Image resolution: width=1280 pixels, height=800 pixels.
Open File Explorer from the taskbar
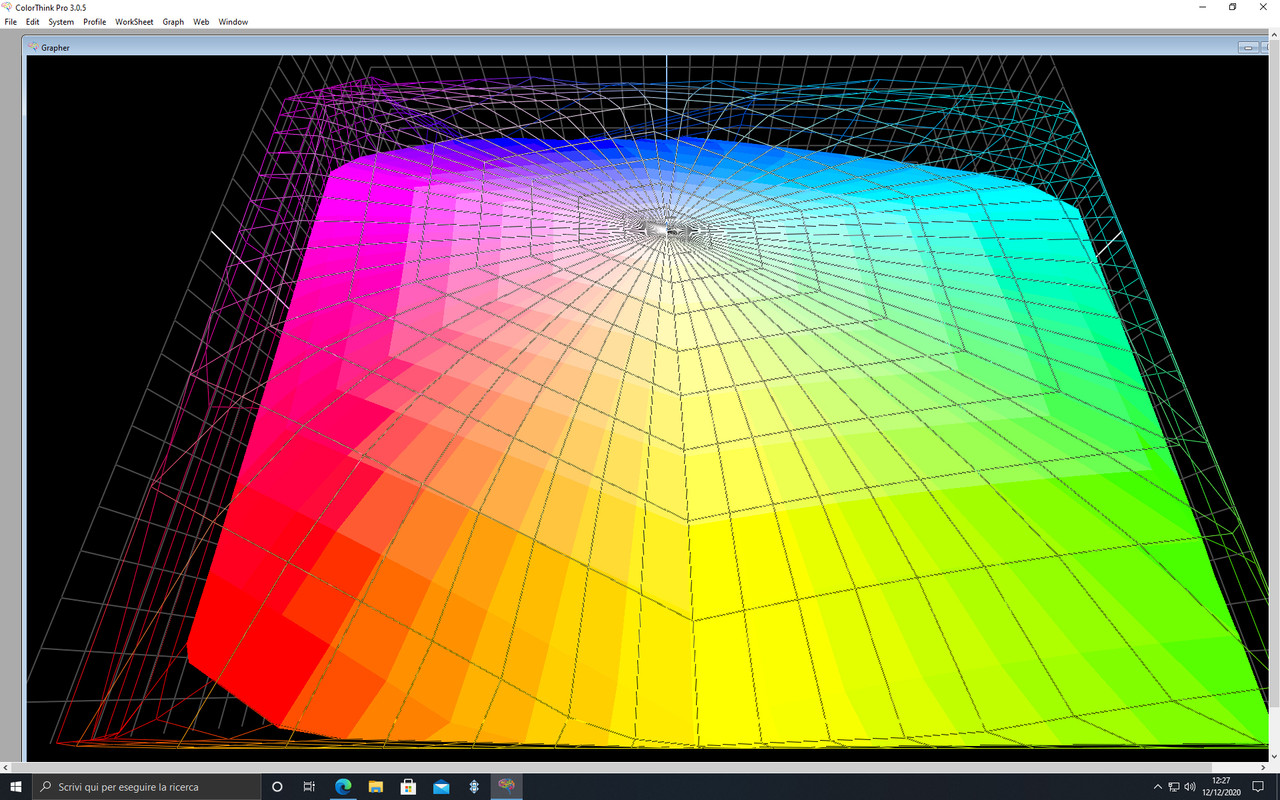[375, 786]
